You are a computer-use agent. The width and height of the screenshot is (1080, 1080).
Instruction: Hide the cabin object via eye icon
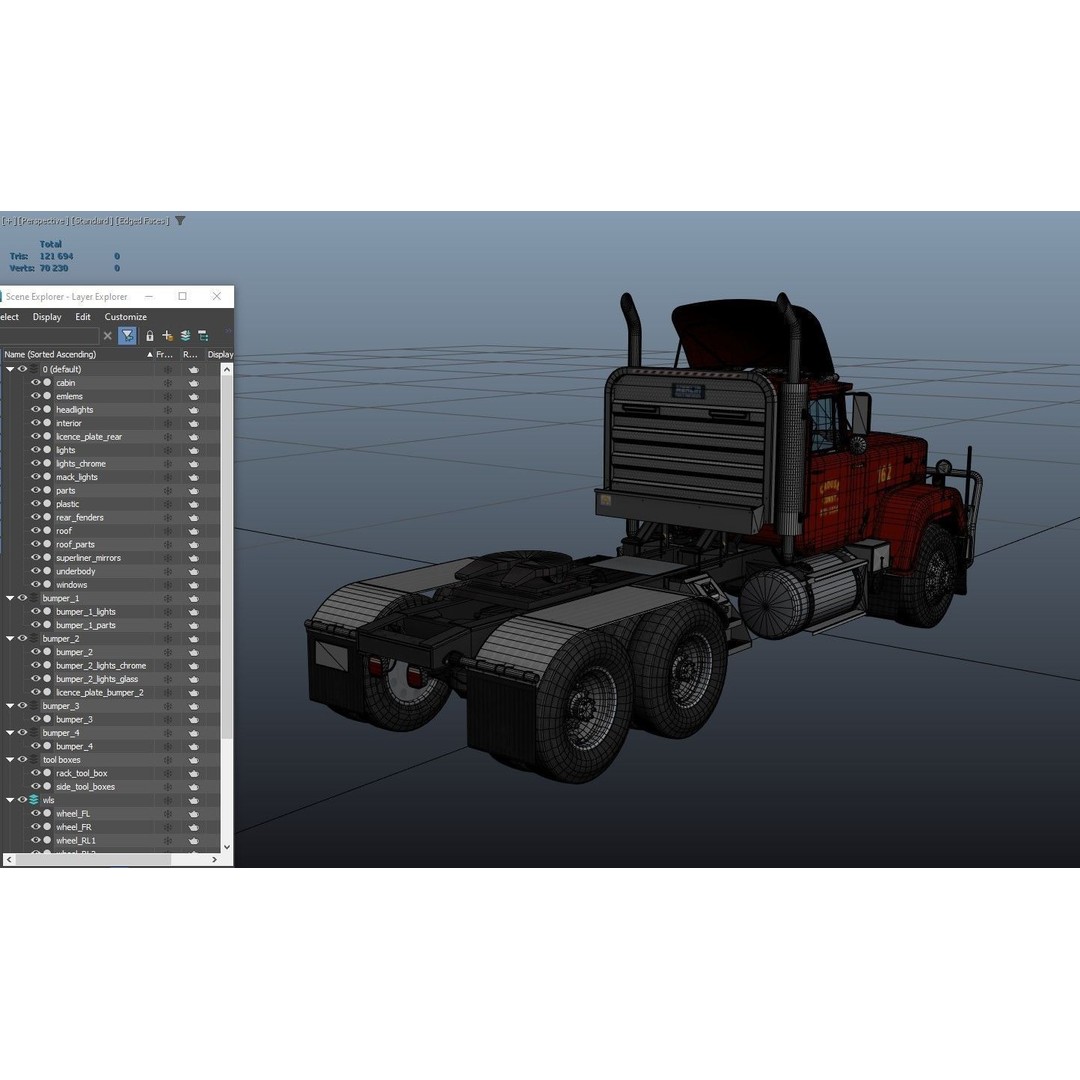click(x=36, y=382)
